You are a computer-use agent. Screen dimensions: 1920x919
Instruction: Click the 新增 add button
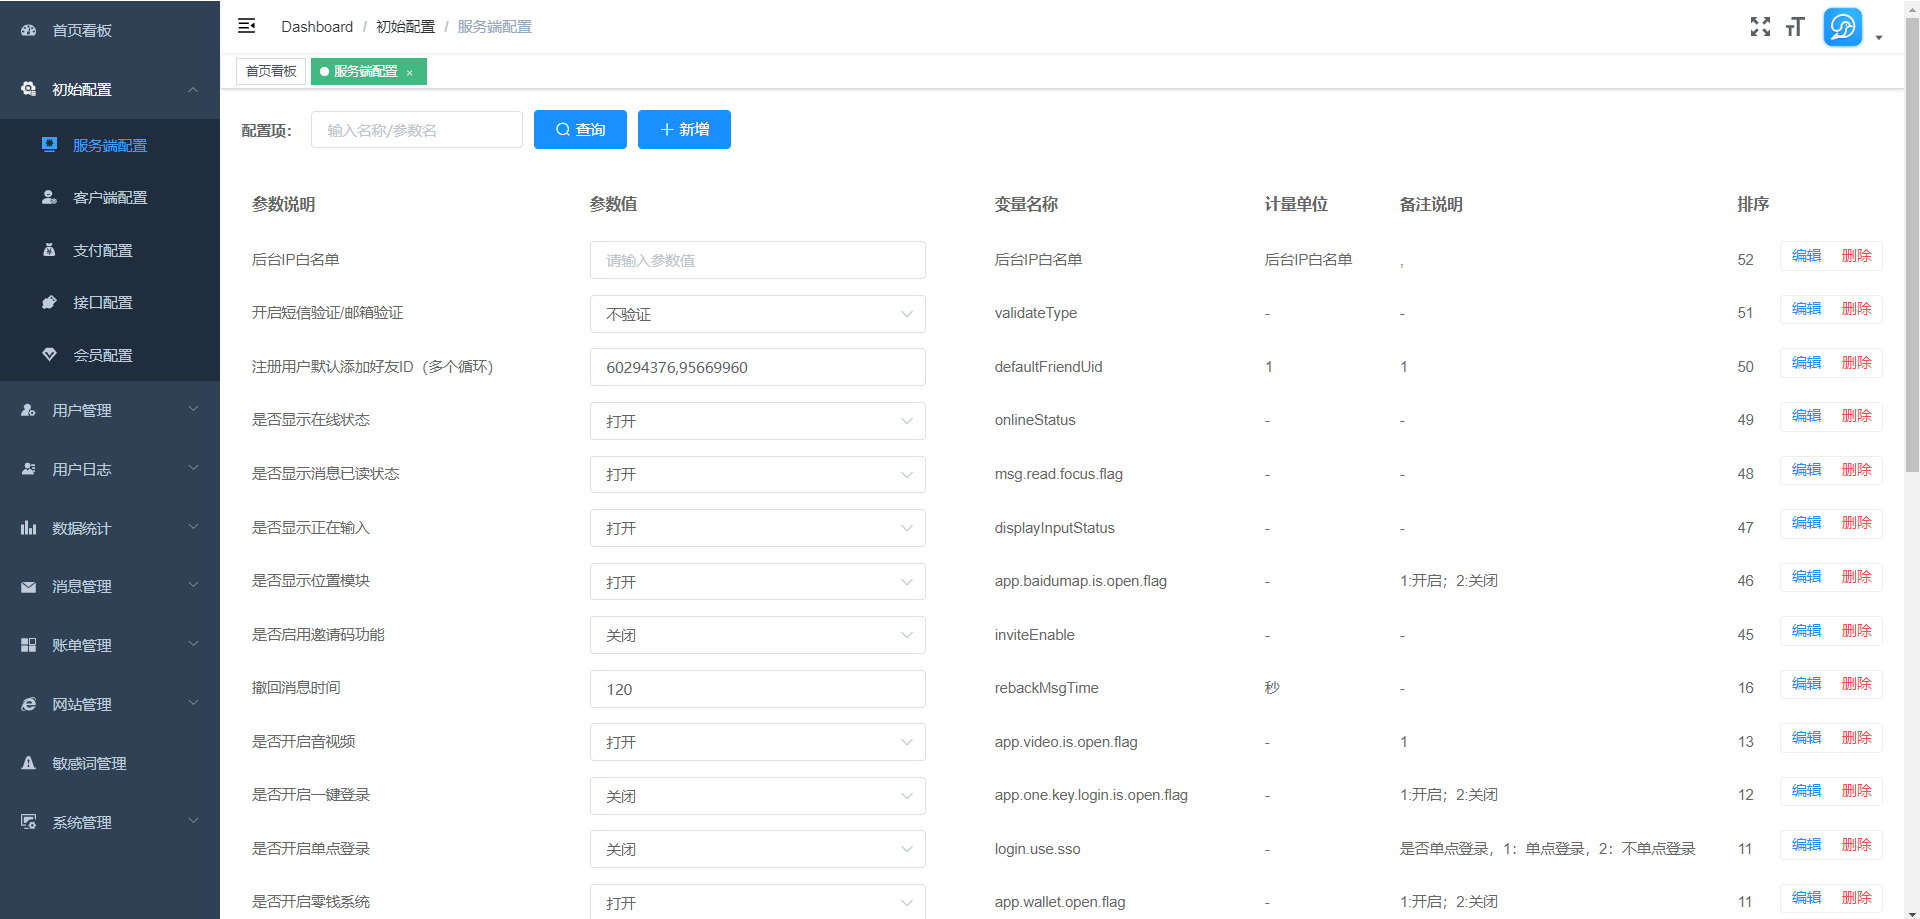click(684, 130)
